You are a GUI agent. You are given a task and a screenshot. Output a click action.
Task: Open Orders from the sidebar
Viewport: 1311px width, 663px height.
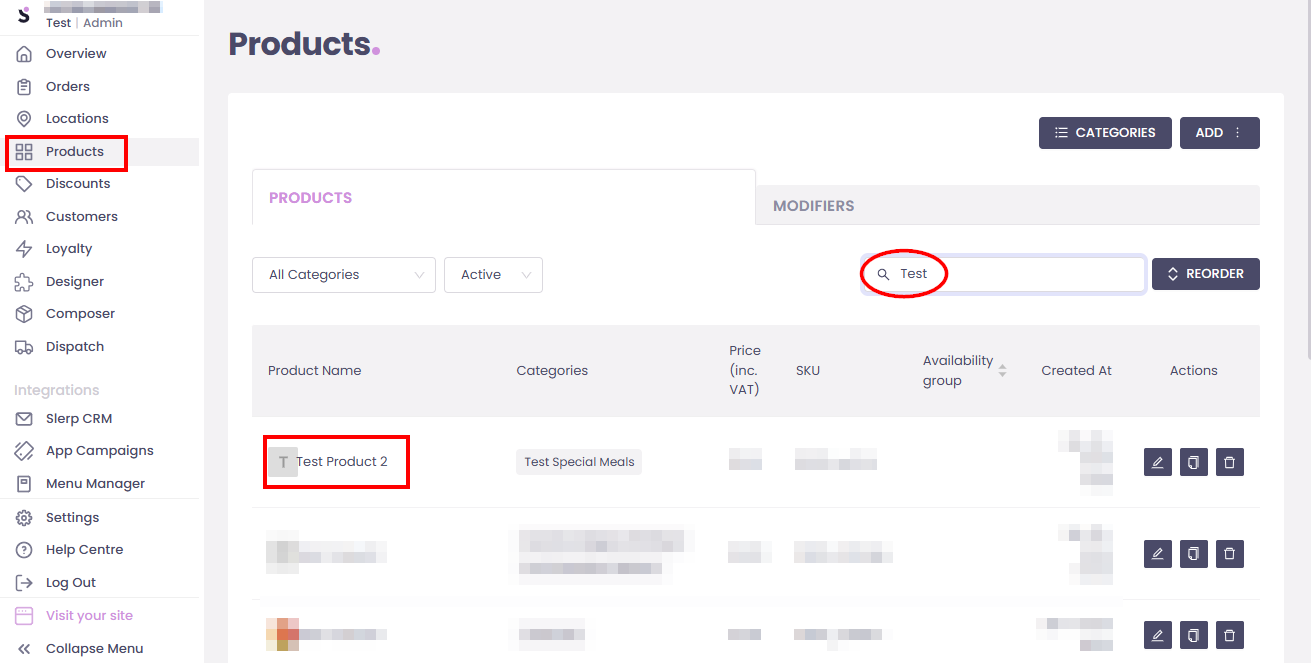click(x=67, y=86)
